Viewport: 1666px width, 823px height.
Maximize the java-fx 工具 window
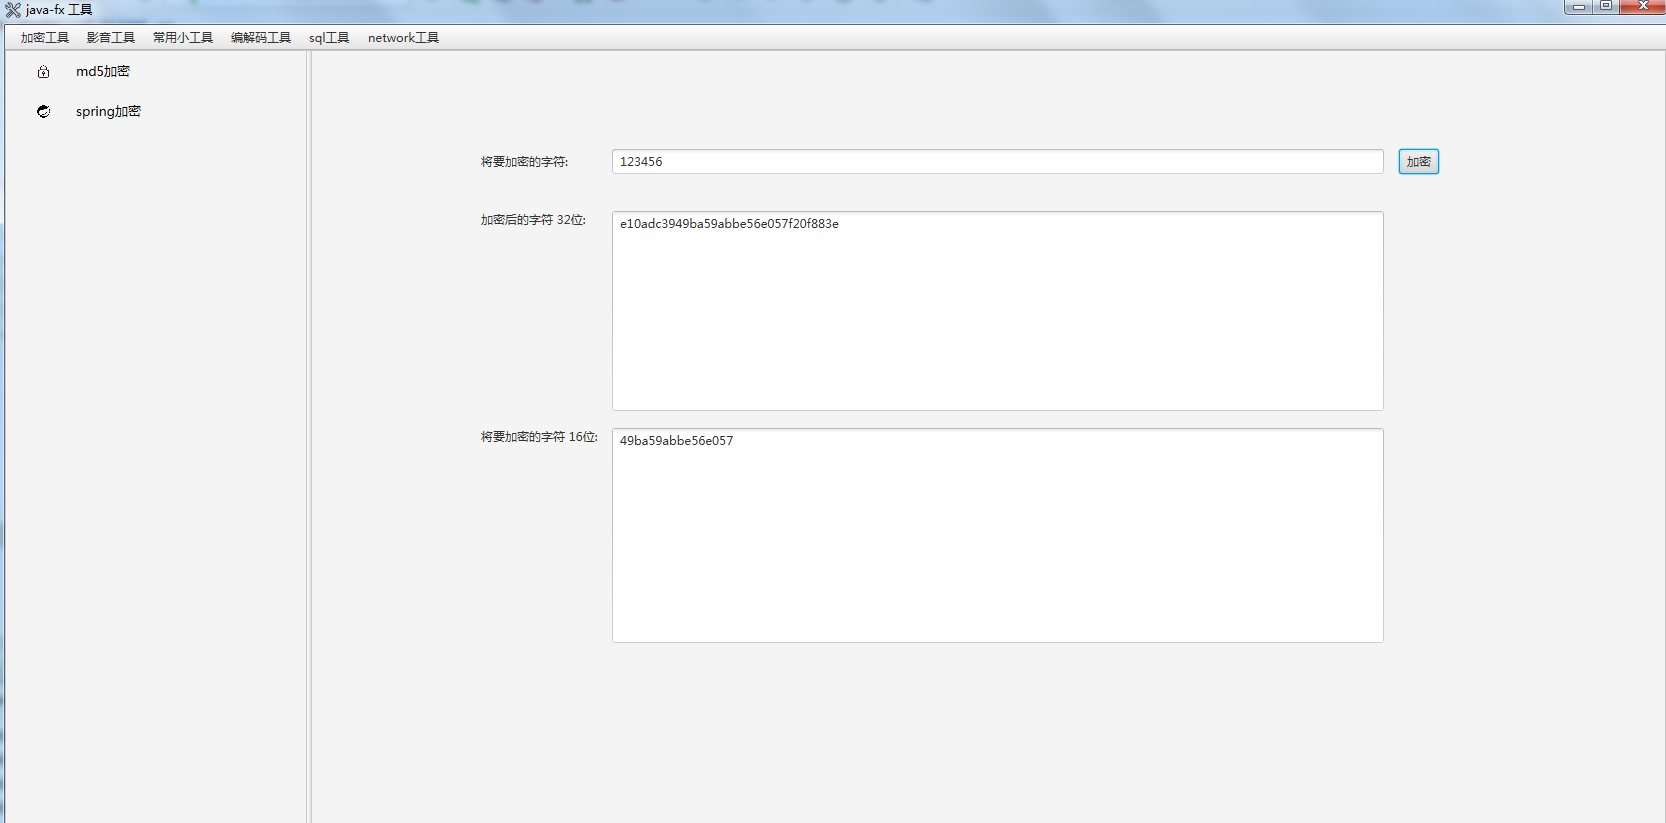1606,7
